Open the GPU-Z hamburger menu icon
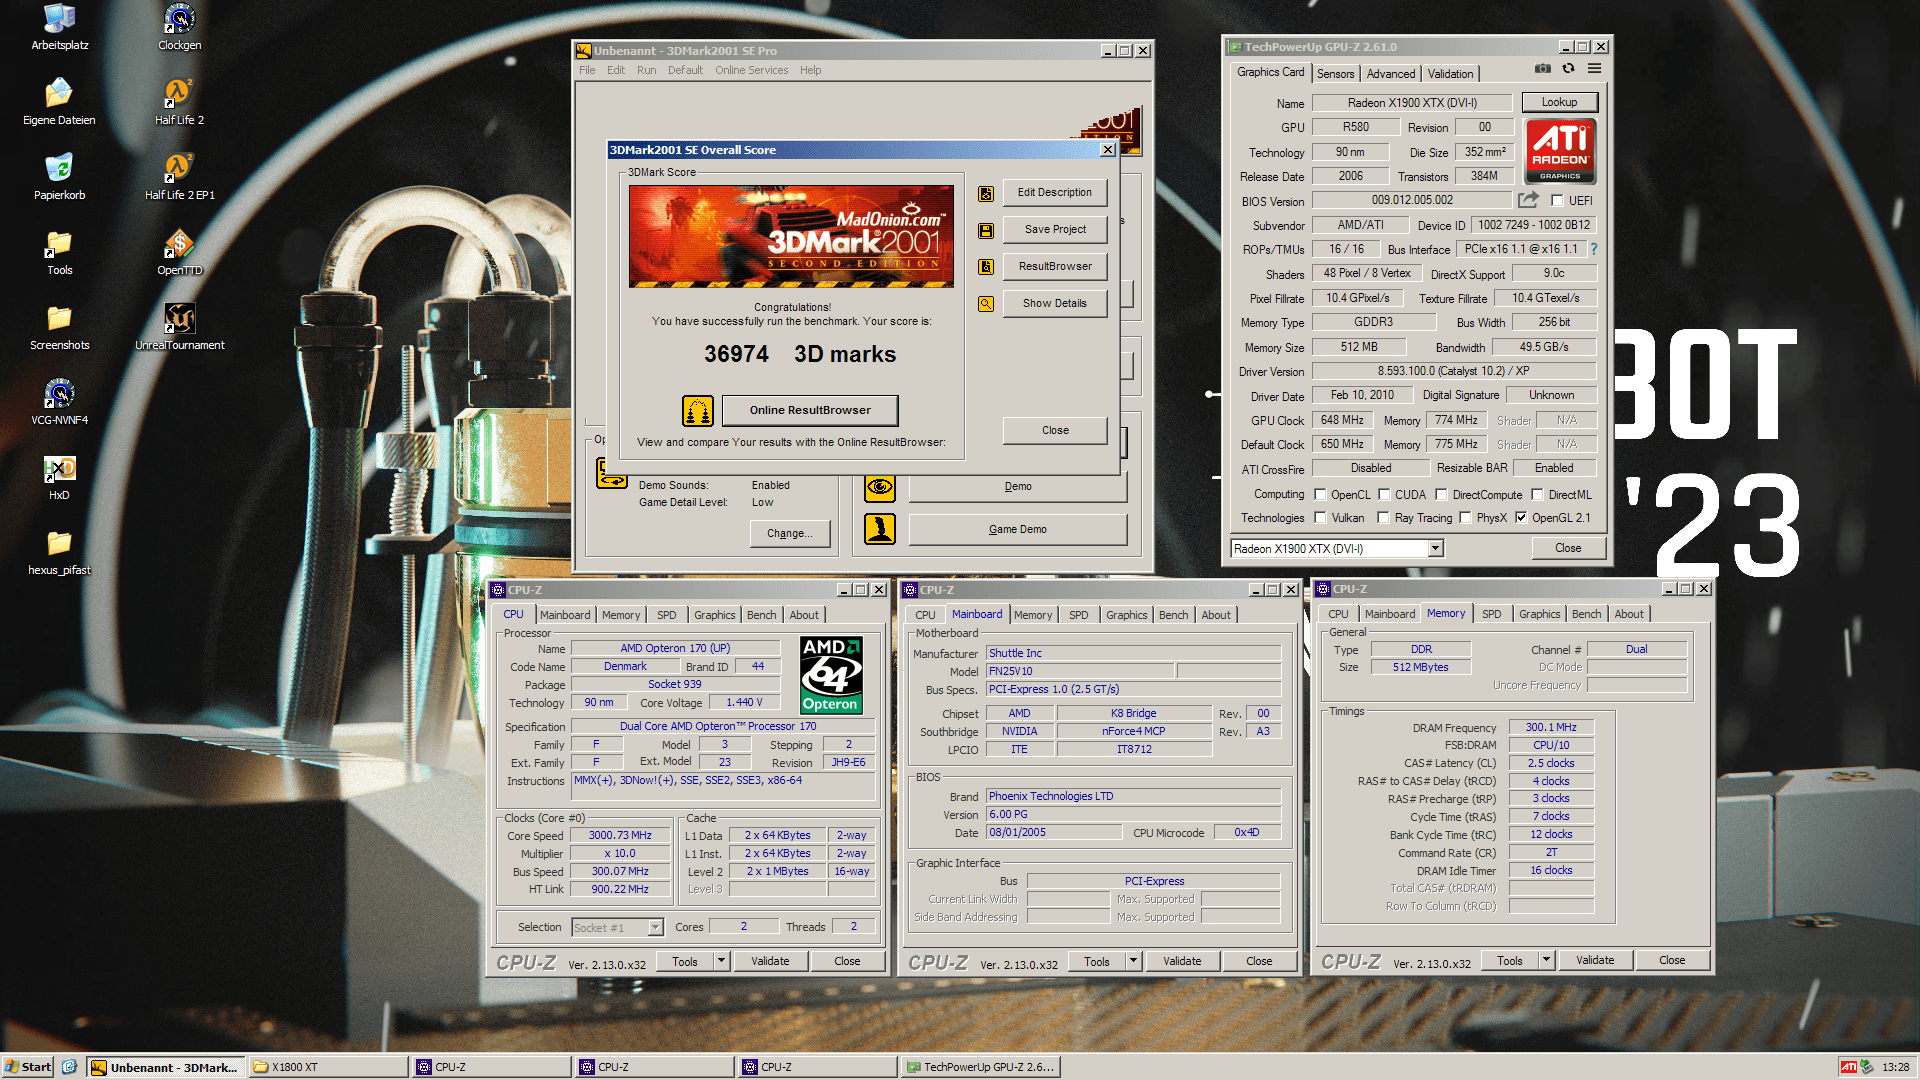This screenshot has height=1080, width=1920. coord(1594,69)
